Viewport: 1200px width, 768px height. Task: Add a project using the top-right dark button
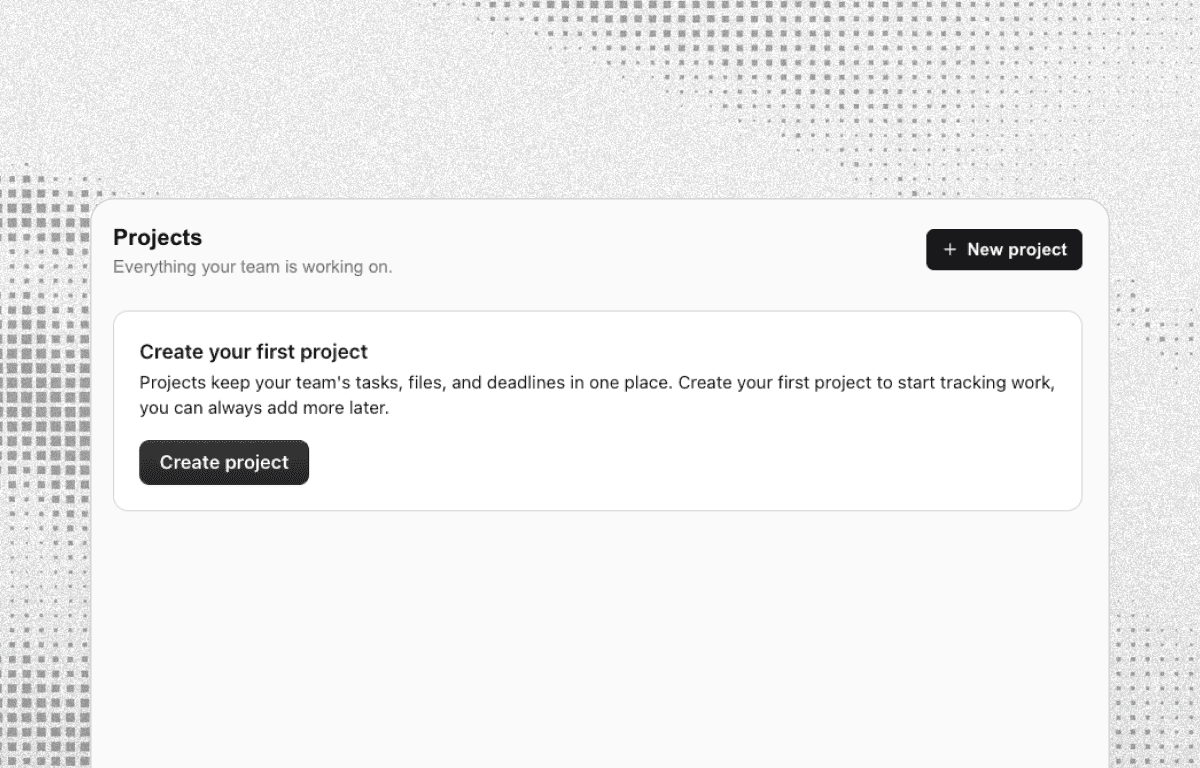pos(1004,250)
